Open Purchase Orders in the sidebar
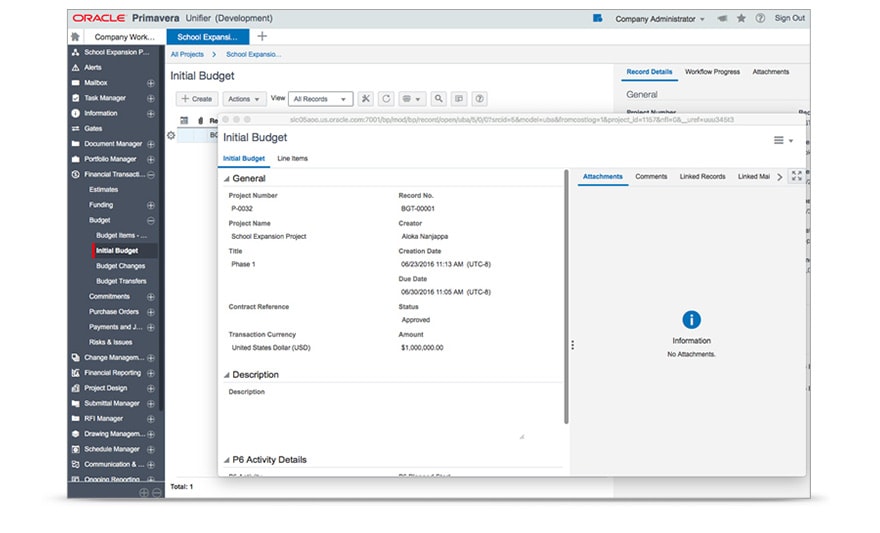 pyautogui.click(x=113, y=312)
